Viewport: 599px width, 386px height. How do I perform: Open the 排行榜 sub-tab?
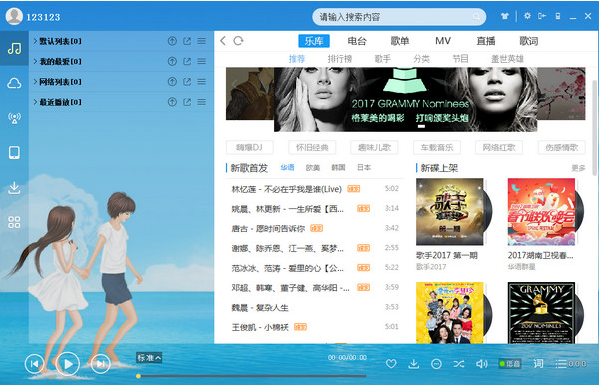[x=340, y=59]
